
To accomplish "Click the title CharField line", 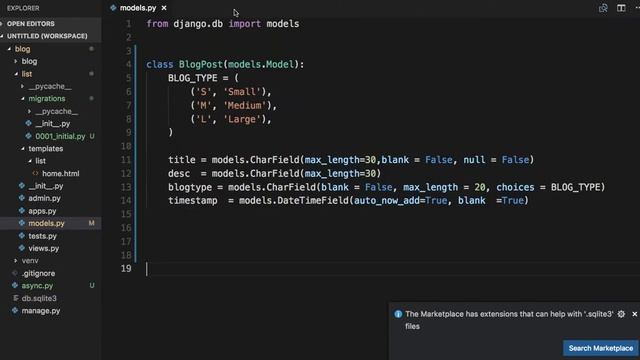I will coord(351,160).
